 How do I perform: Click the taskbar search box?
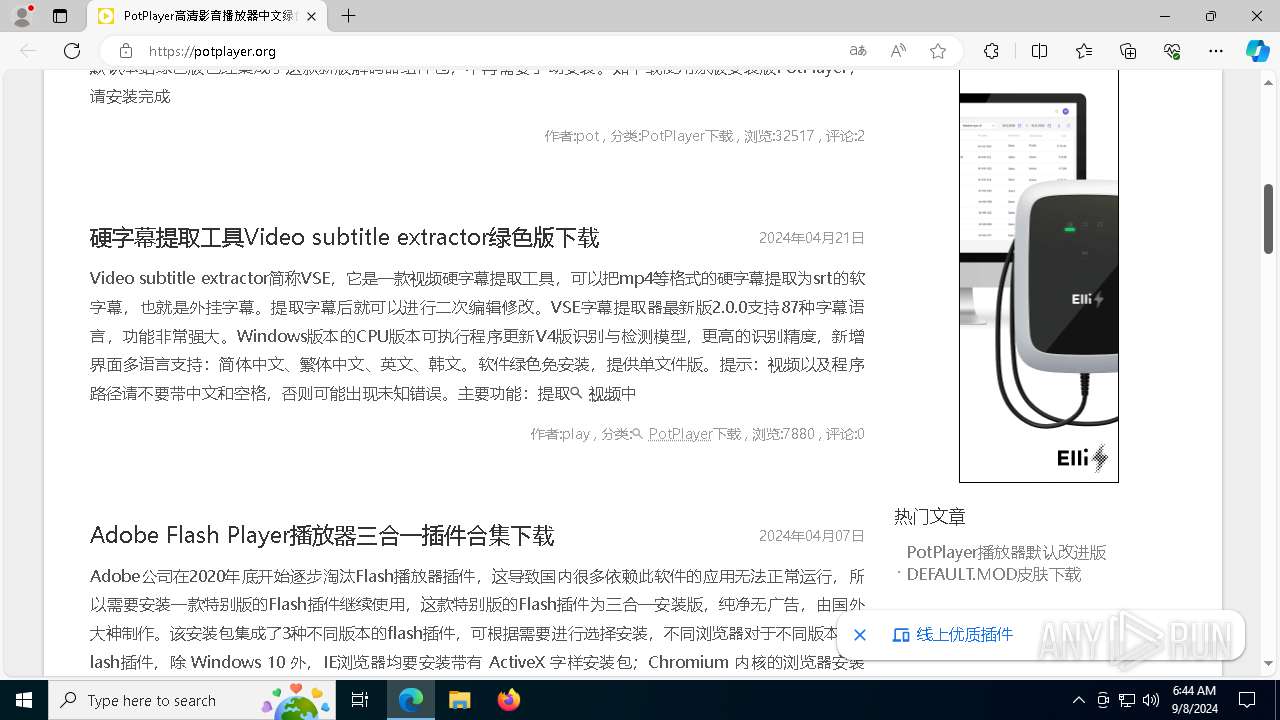192,700
